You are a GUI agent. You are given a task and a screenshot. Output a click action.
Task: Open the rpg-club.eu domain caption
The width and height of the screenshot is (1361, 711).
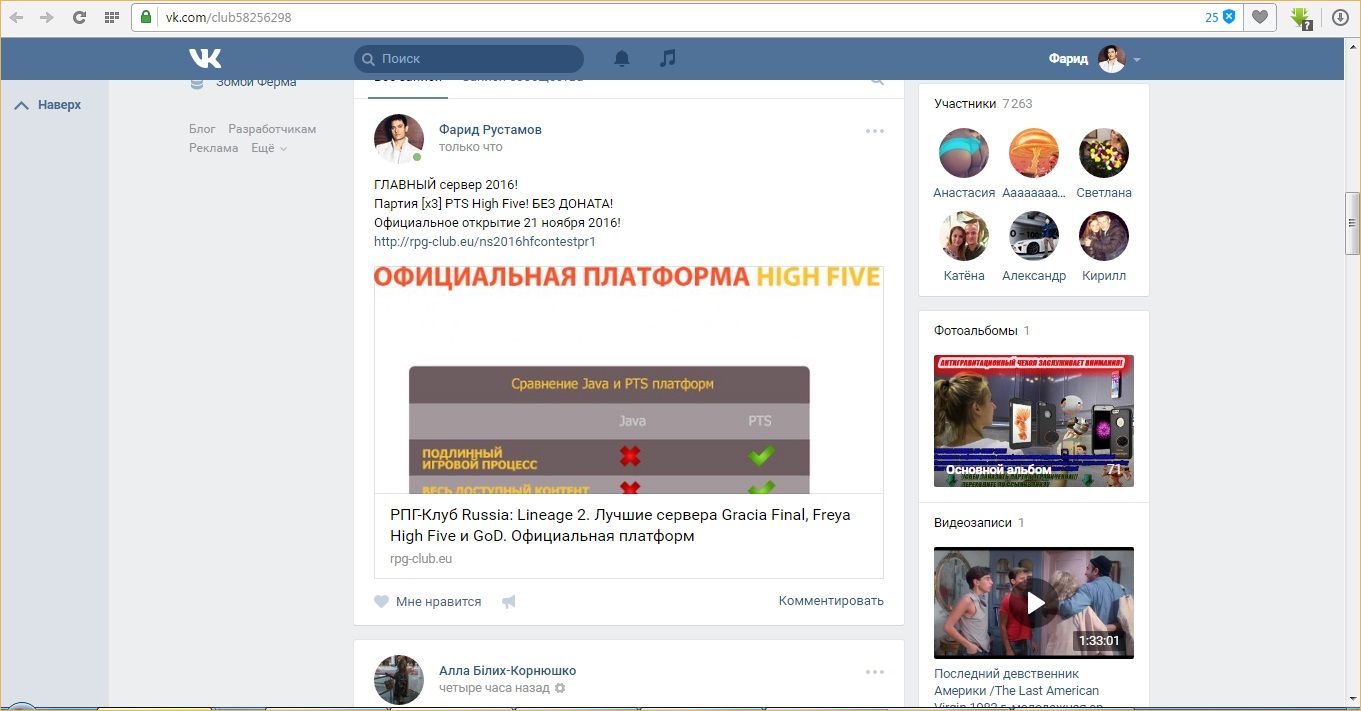click(421, 559)
